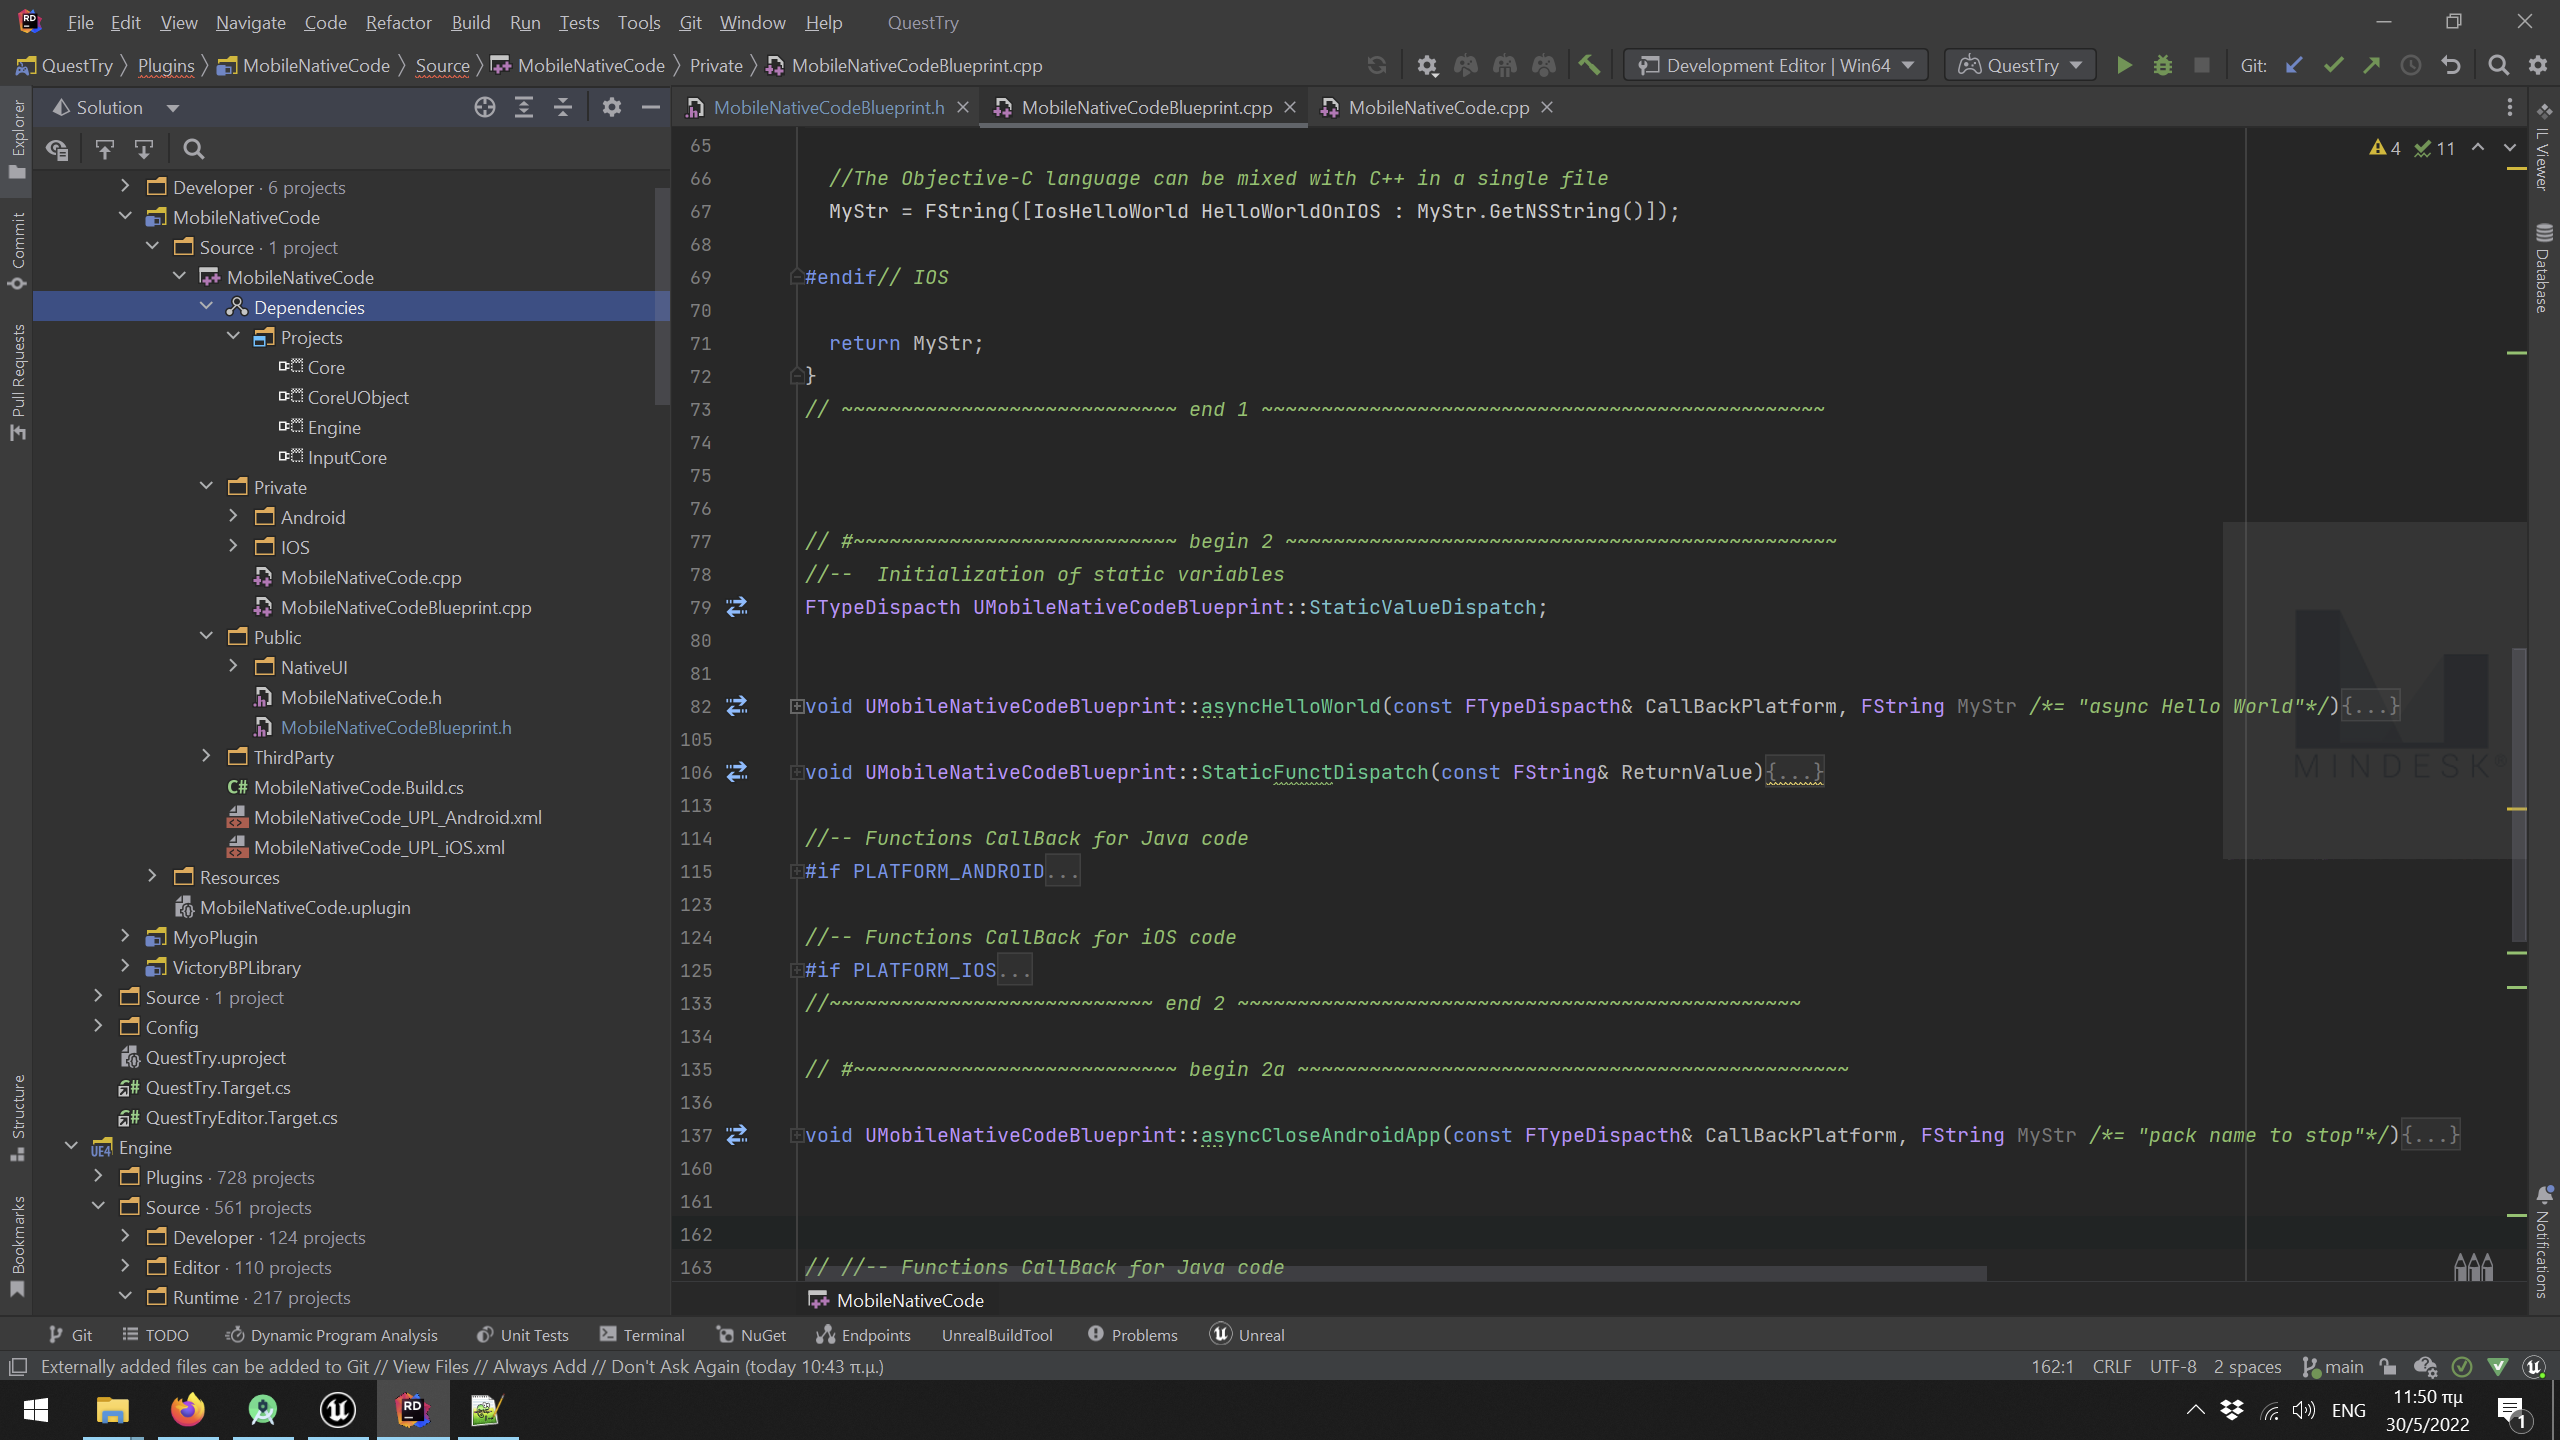The height and width of the screenshot is (1440, 2560).
Task: Unfold the PLATFORM_ANDROID block on line 115
Action: click(x=796, y=872)
